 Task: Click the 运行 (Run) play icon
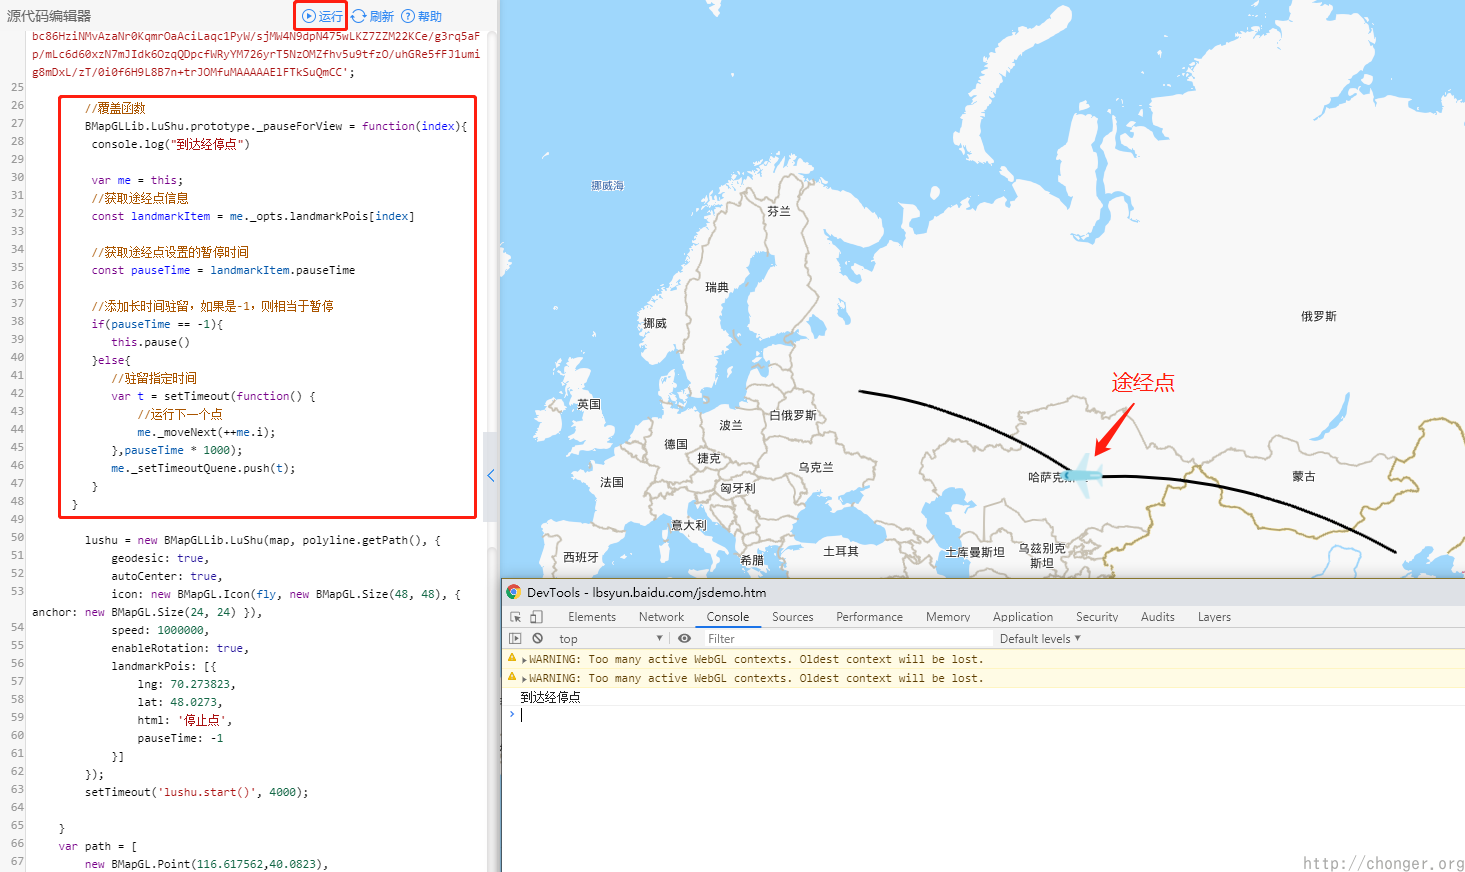click(x=309, y=16)
